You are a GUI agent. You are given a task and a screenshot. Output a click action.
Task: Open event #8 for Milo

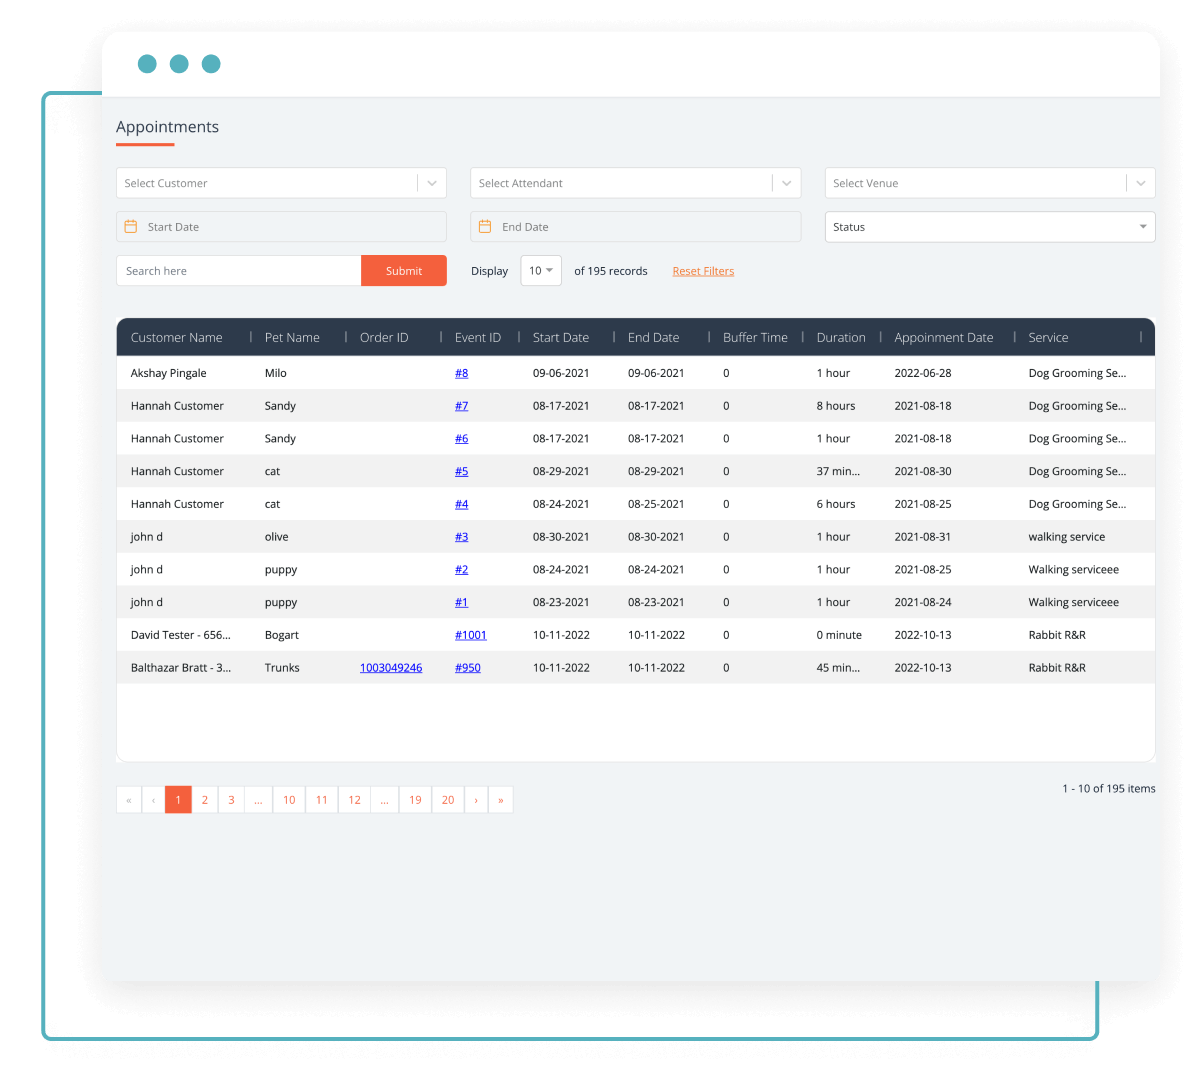[460, 372]
